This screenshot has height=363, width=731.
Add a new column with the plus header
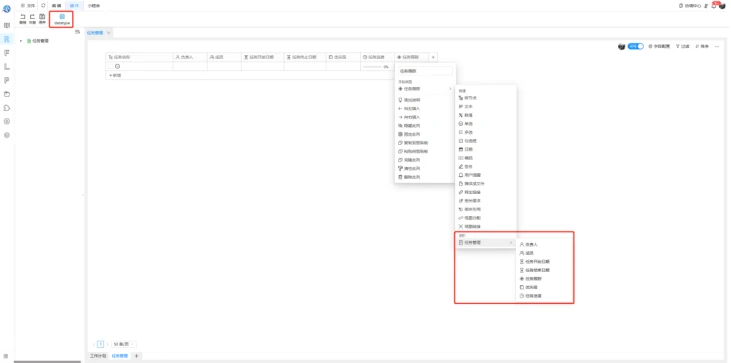pos(433,57)
